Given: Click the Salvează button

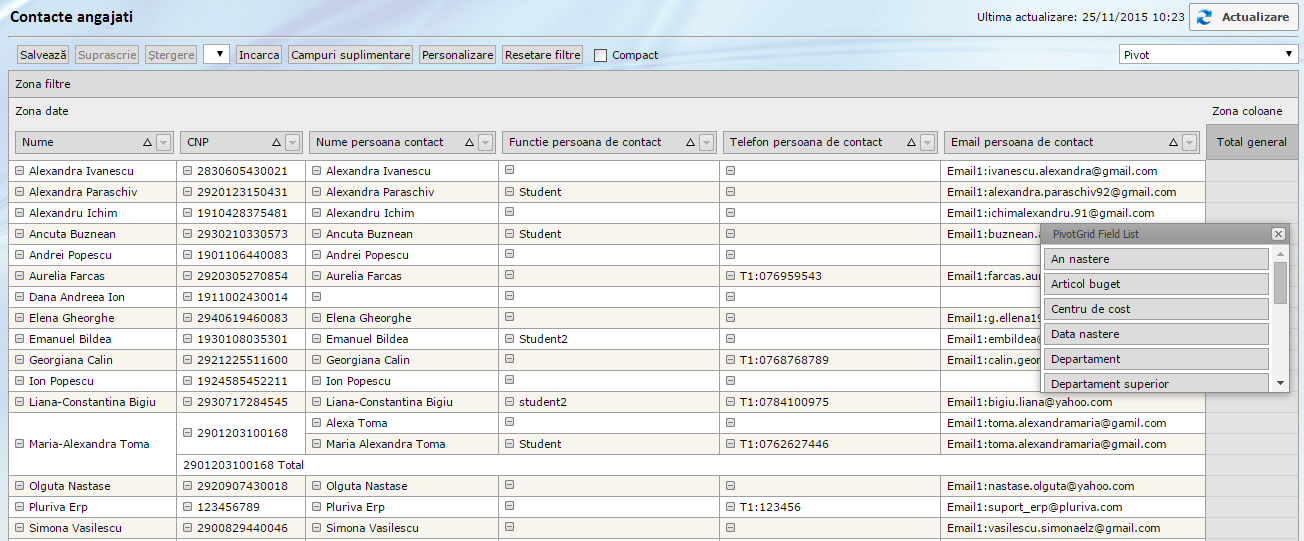Looking at the screenshot, I should tap(43, 55).
